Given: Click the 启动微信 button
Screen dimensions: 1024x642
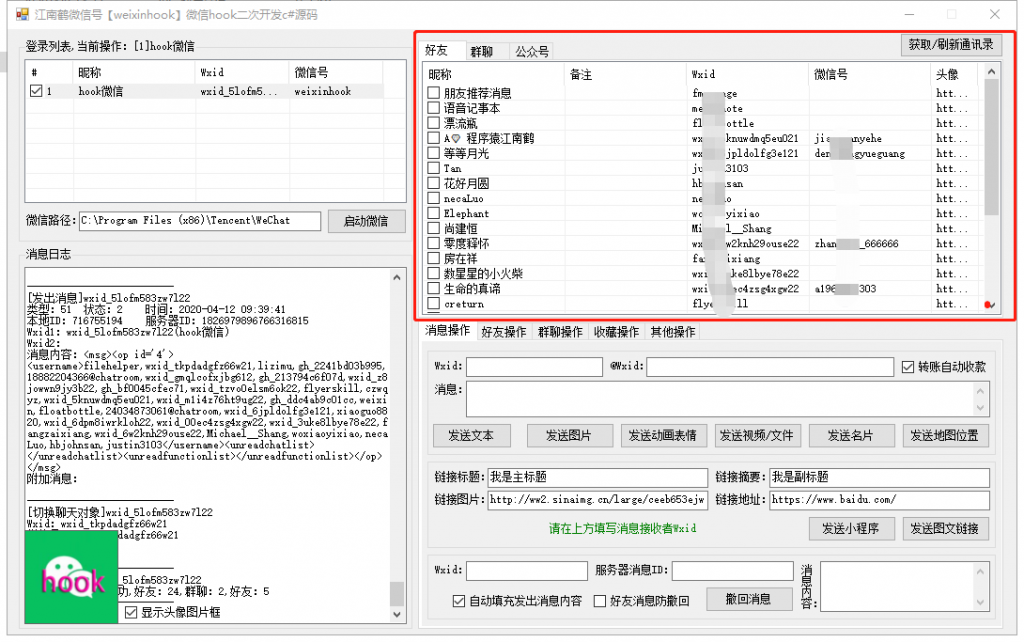Looking at the screenshot, I should pos(366,221).
